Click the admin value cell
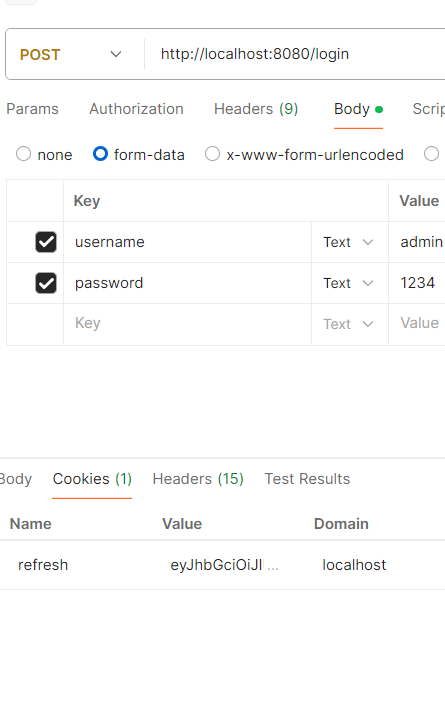445x707 pixels. (x=417, y=242)
